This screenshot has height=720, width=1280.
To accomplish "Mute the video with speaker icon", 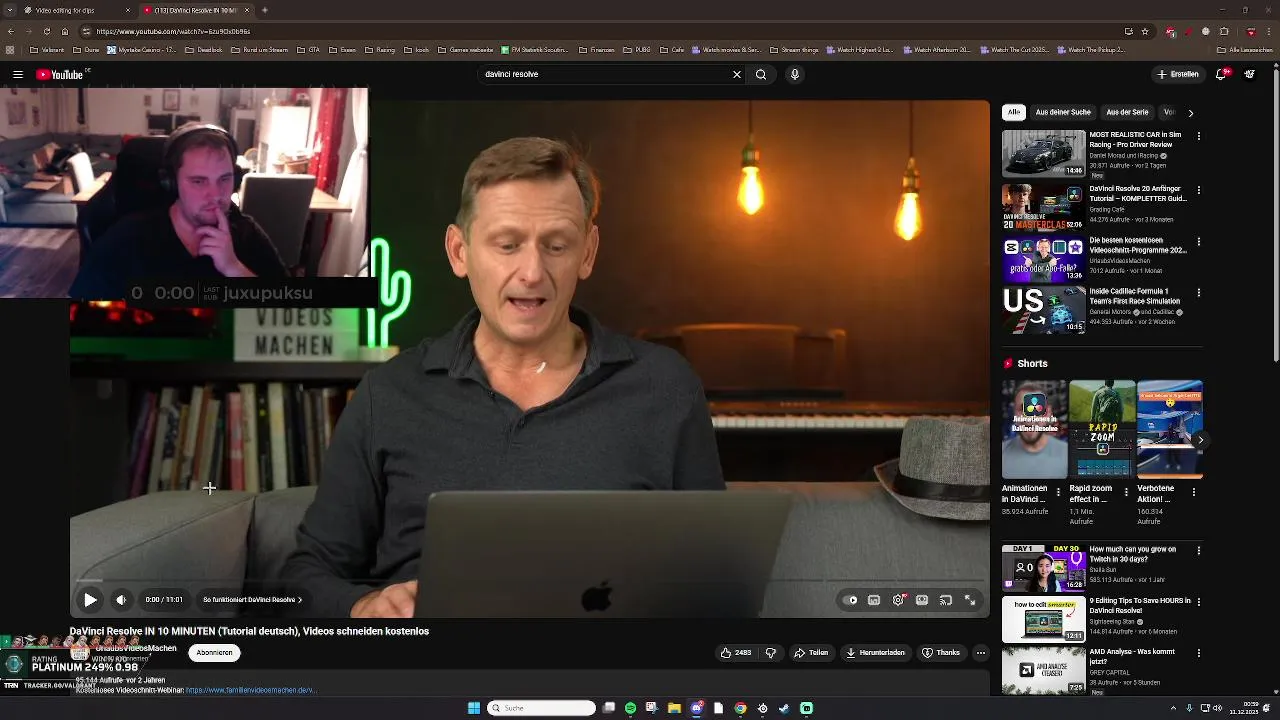I will [121, 600].
